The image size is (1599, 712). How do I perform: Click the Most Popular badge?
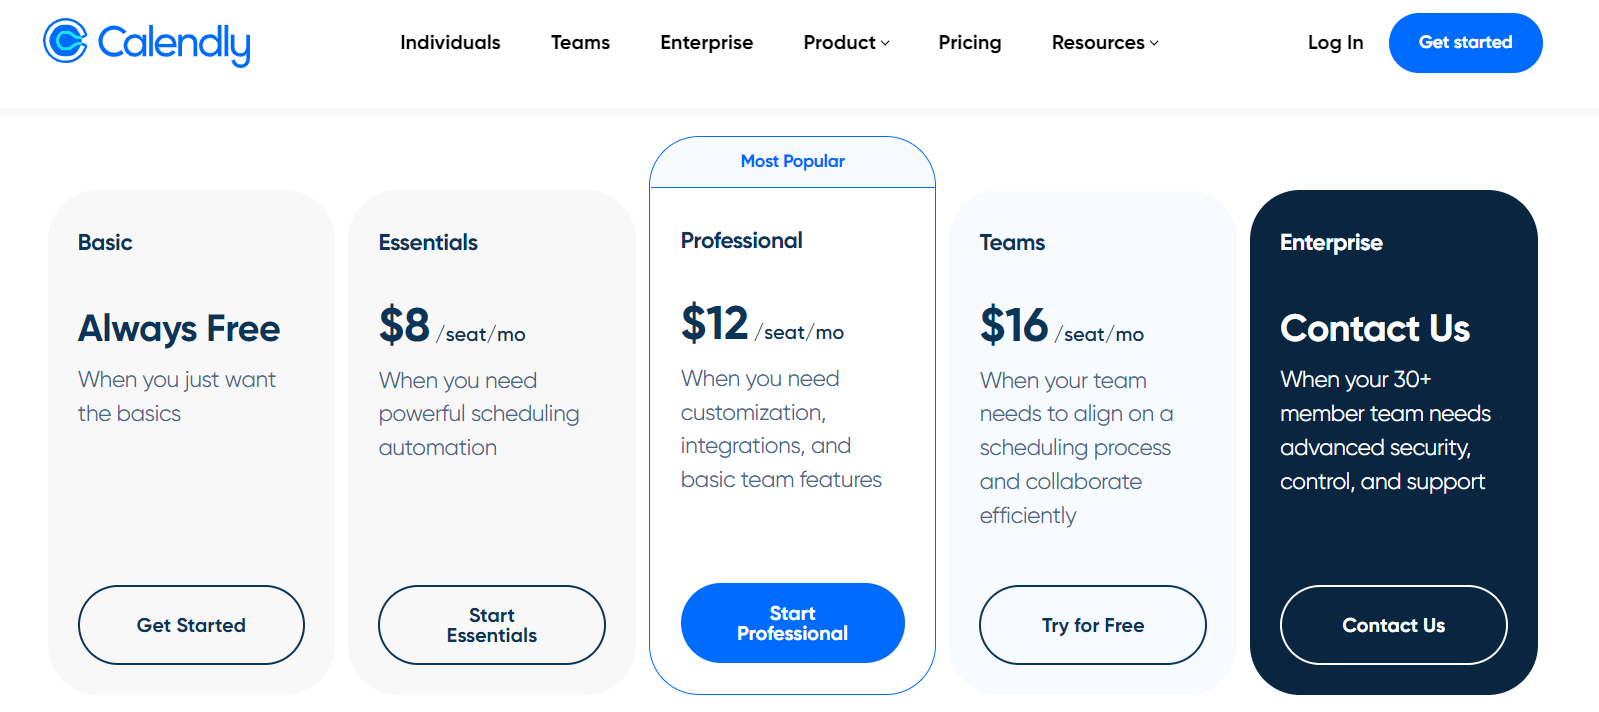pyautogui.click(x=792, y=161)
